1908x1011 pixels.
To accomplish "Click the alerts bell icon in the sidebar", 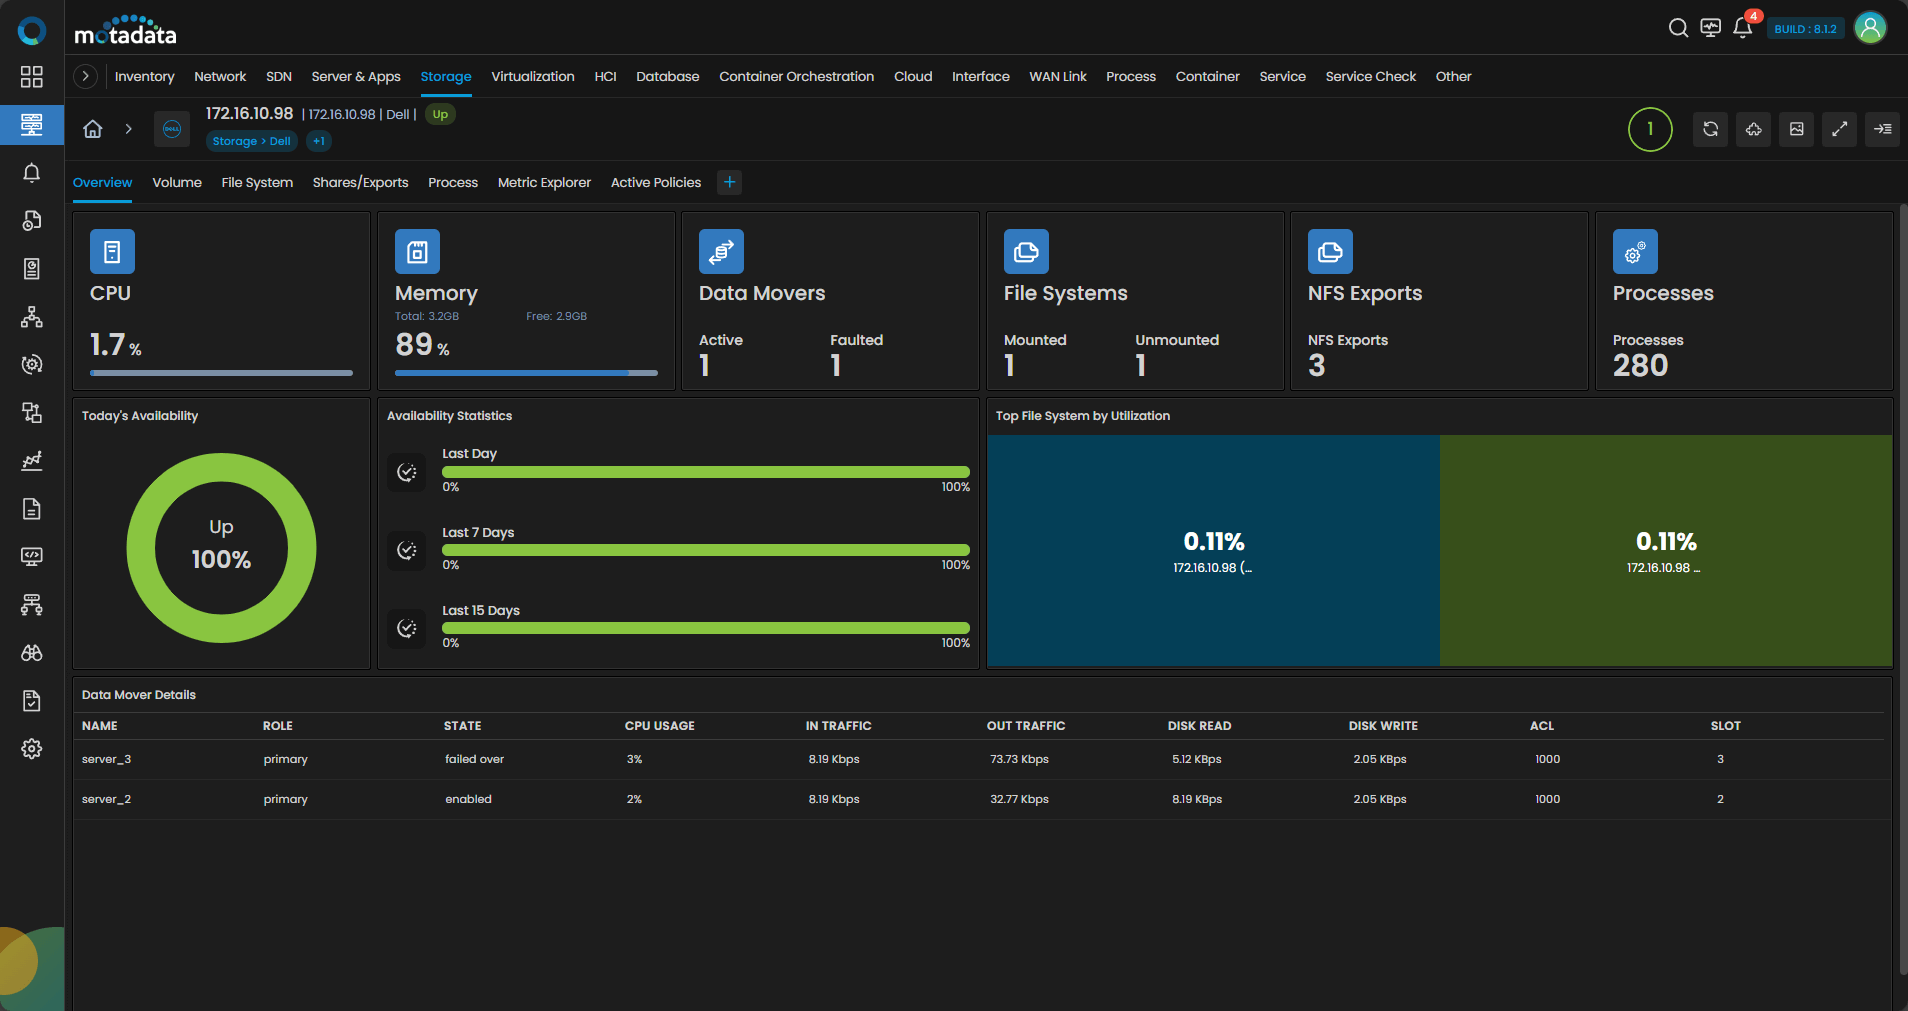I will click(32, 173).
